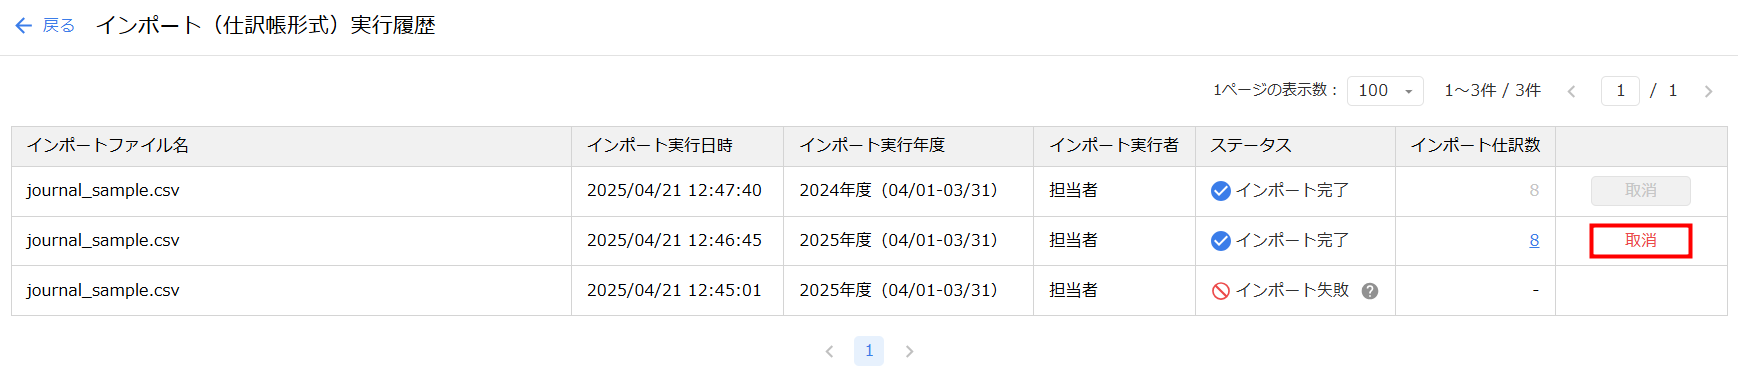Click the インポート実行日時 column header
Screen dimensions: 1738x377
tap(660, 146)
